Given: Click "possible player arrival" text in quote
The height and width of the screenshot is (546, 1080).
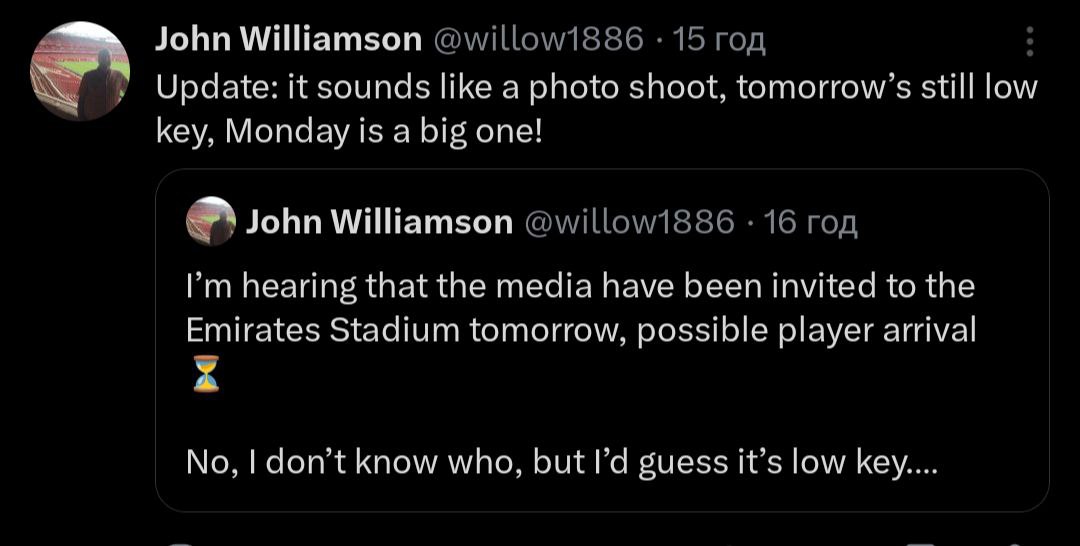Looking at the screenshot, I should [806, 330].
